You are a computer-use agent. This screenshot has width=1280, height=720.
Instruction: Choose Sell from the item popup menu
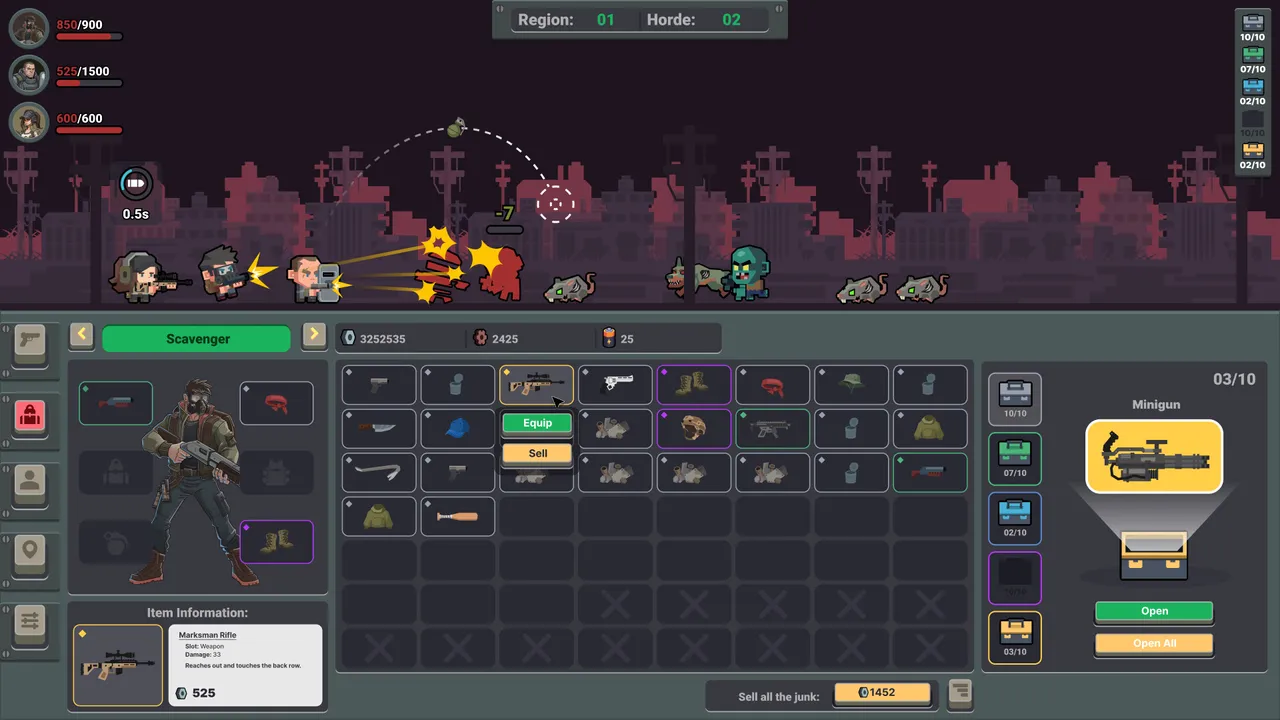[x=537, y=453]
